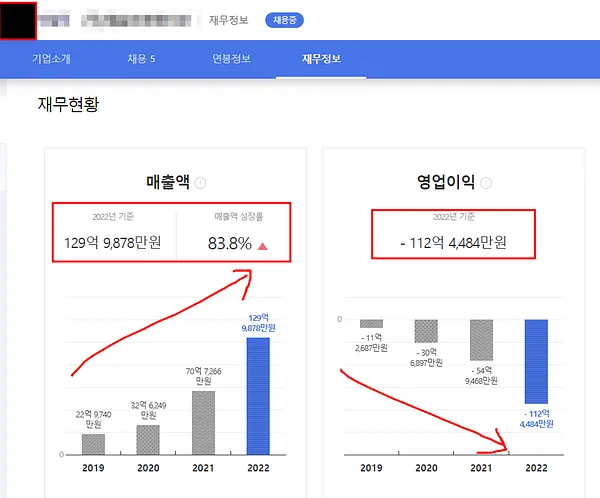The height and width of the screenshot is (498, 600).
Task: Click the red growth triangle beside 83.8%
Action: pyautogui.click(x=262, y=246)
